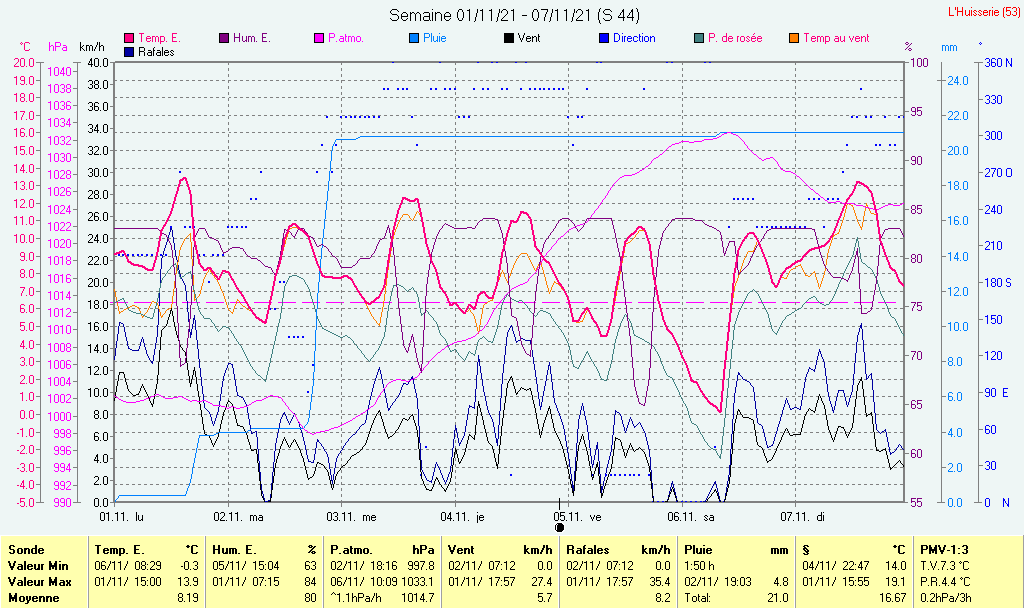Click the purple Hum. E. legend swatch

click(224, 39)
